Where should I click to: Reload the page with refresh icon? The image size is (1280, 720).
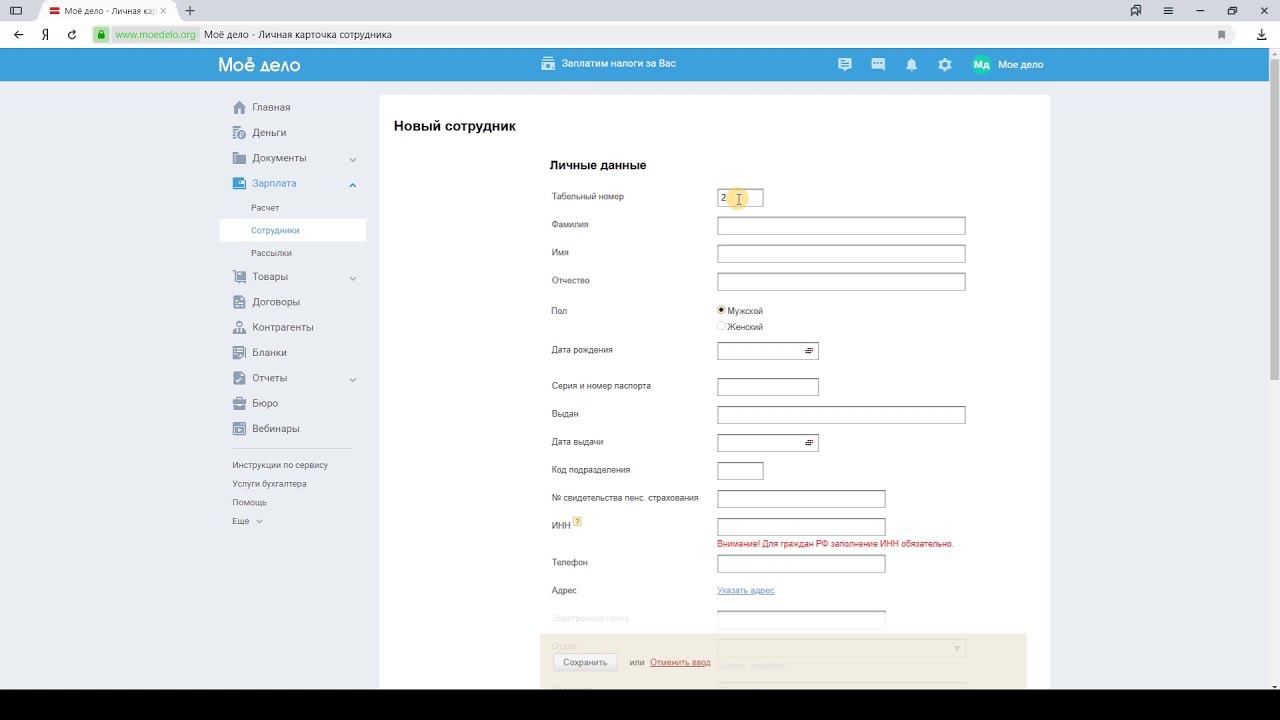click(72, 34)
